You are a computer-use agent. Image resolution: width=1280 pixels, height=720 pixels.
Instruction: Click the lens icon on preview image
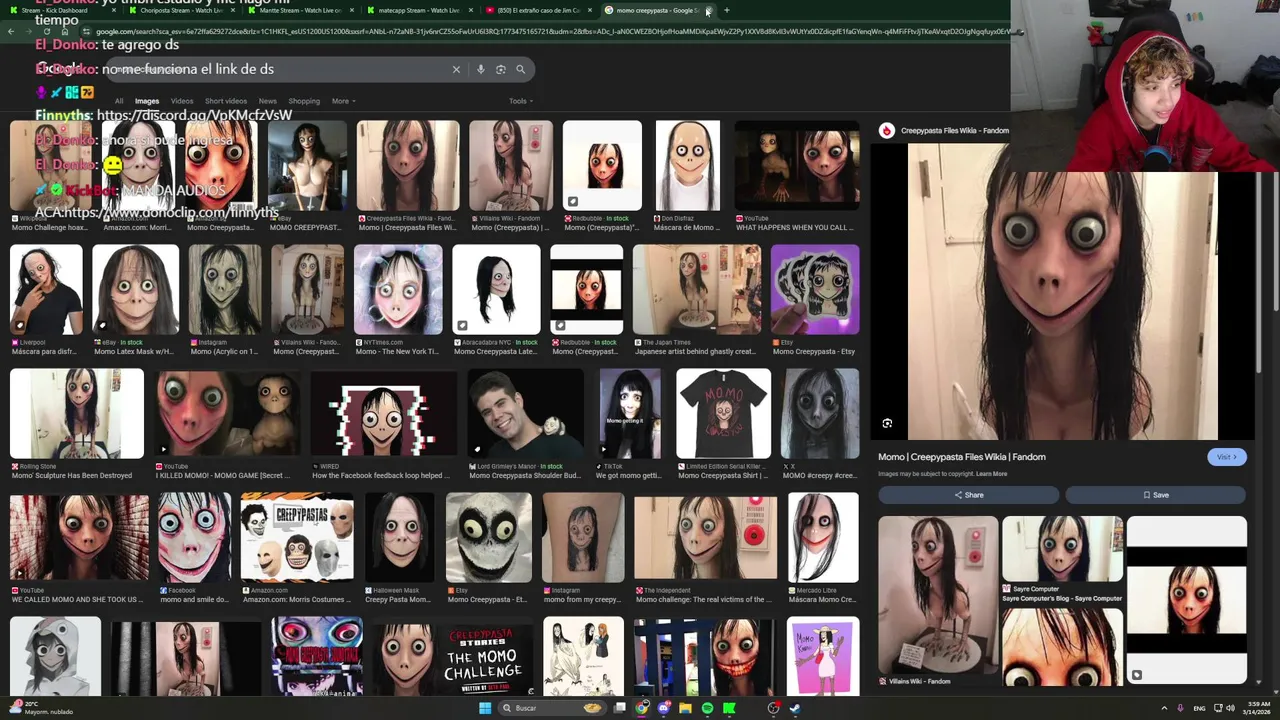coord(887,423)
